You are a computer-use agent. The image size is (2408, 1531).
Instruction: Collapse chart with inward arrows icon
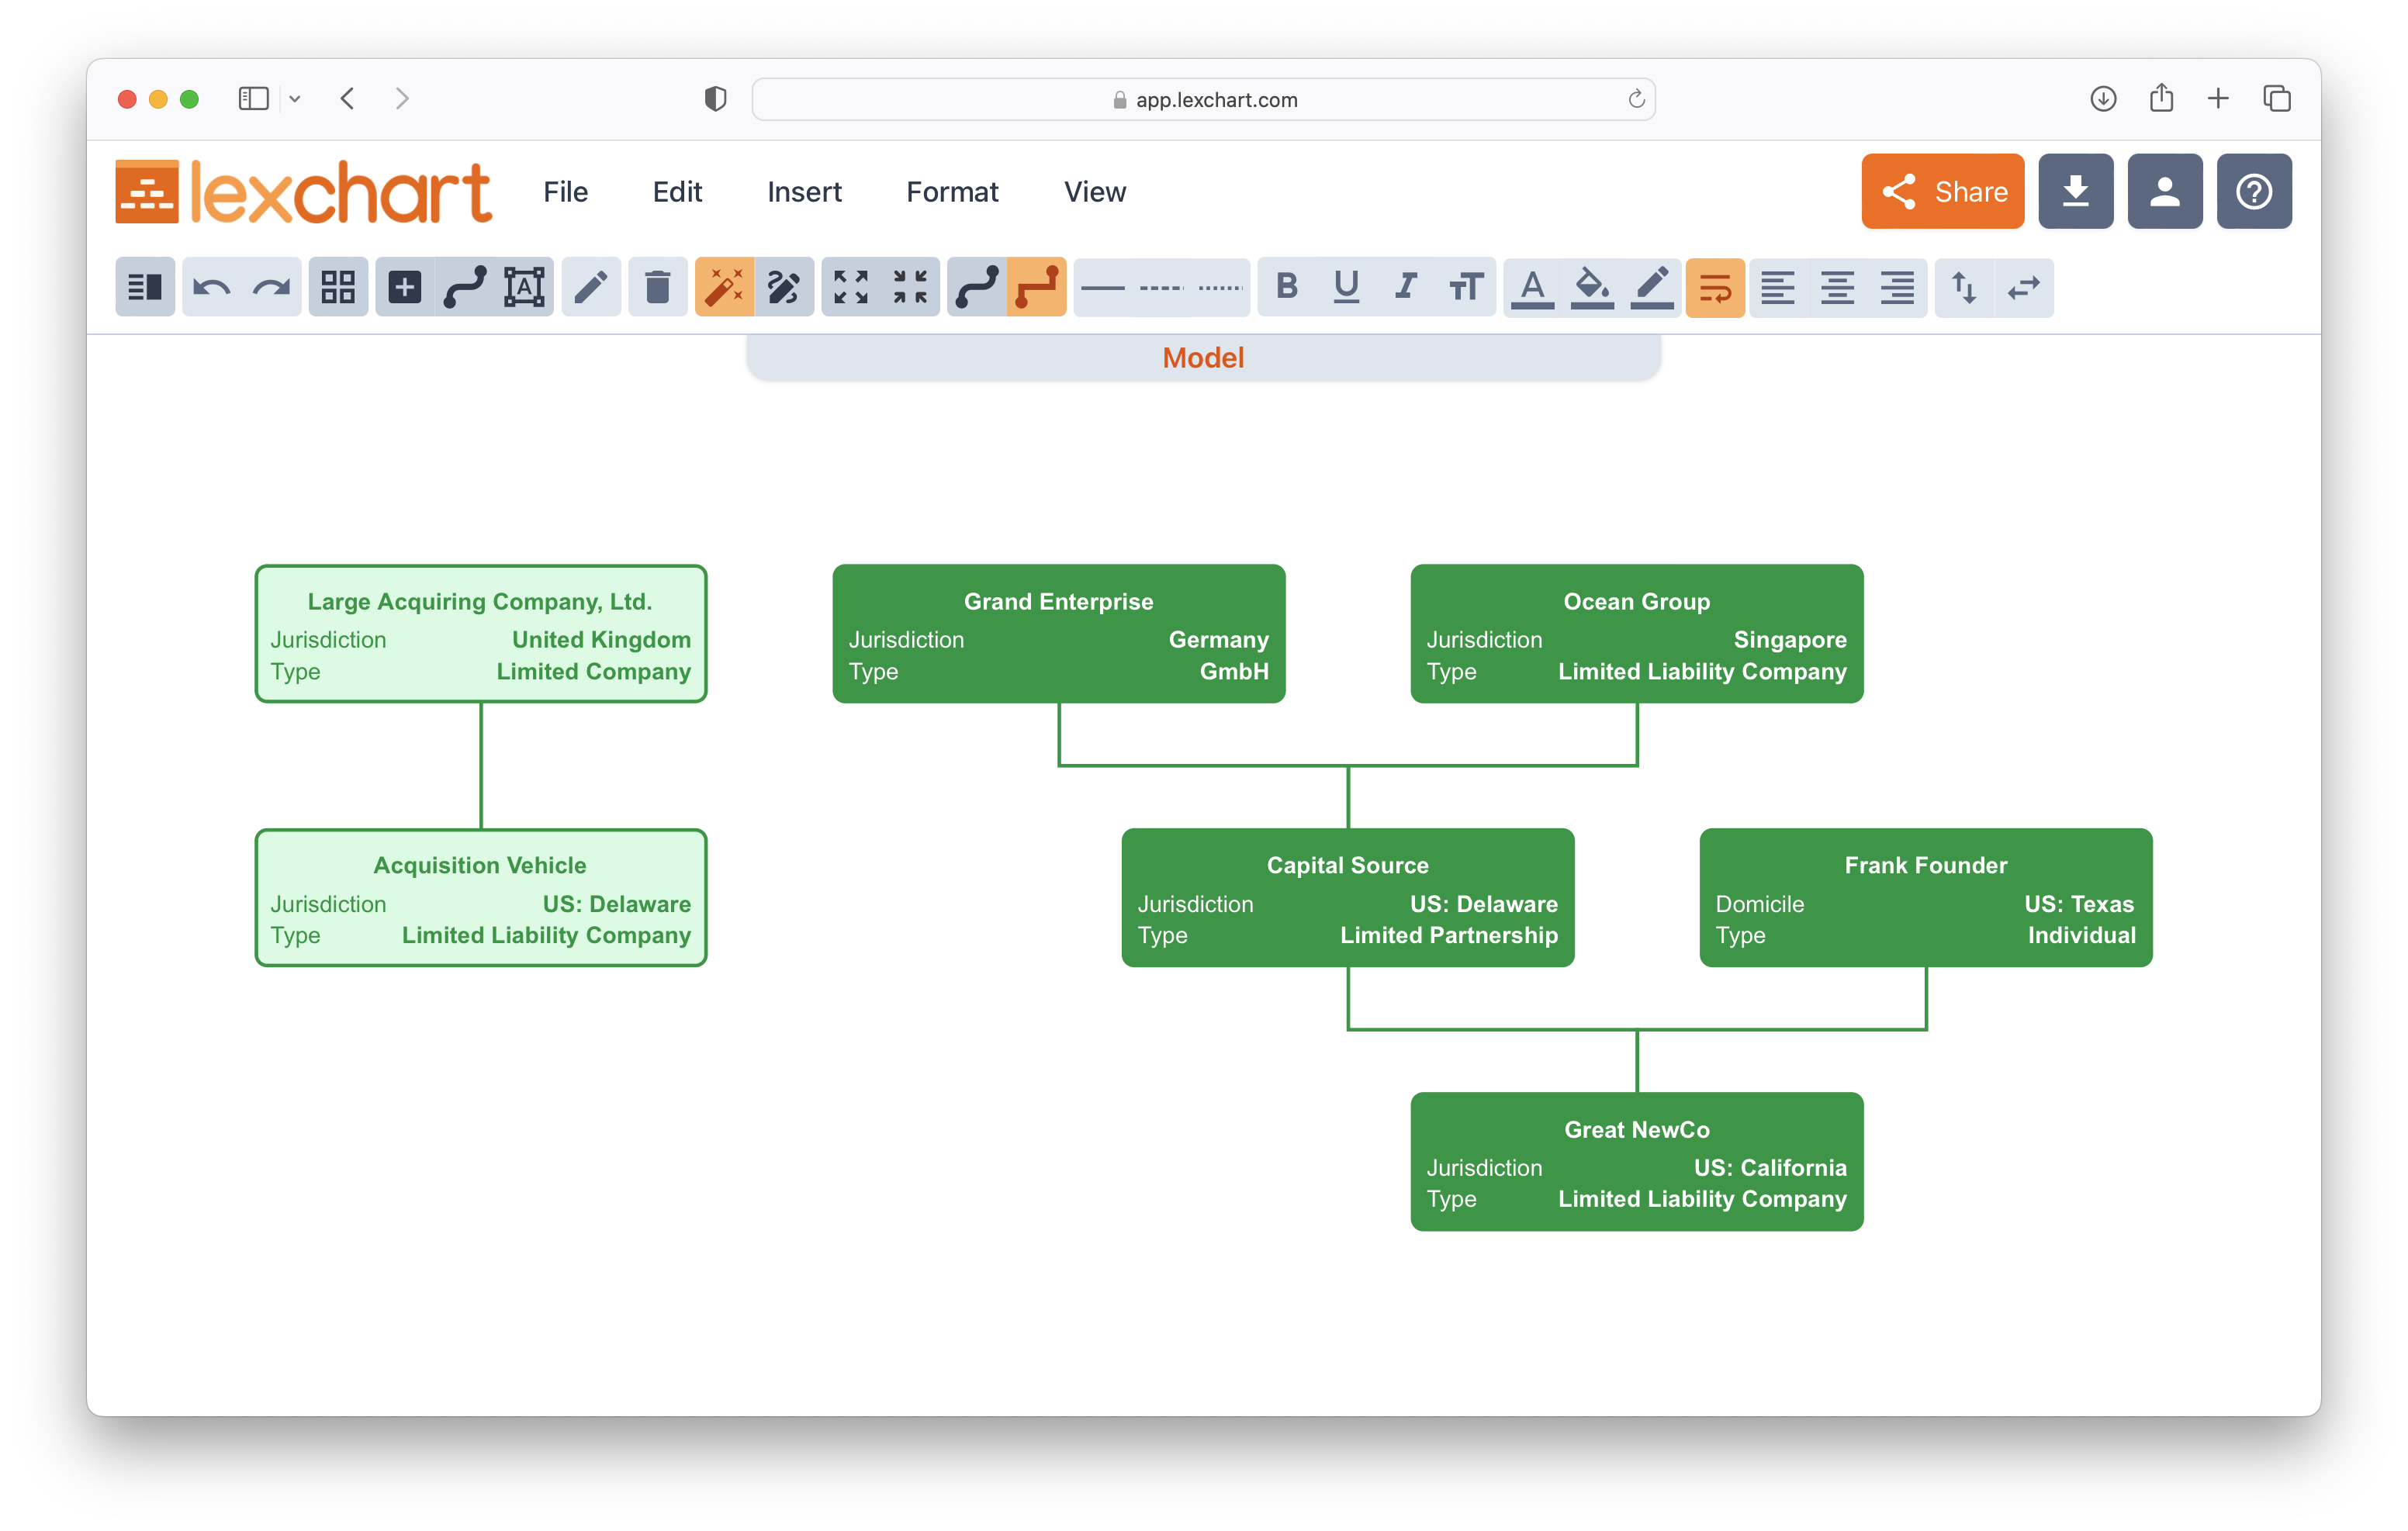[911, 288]
